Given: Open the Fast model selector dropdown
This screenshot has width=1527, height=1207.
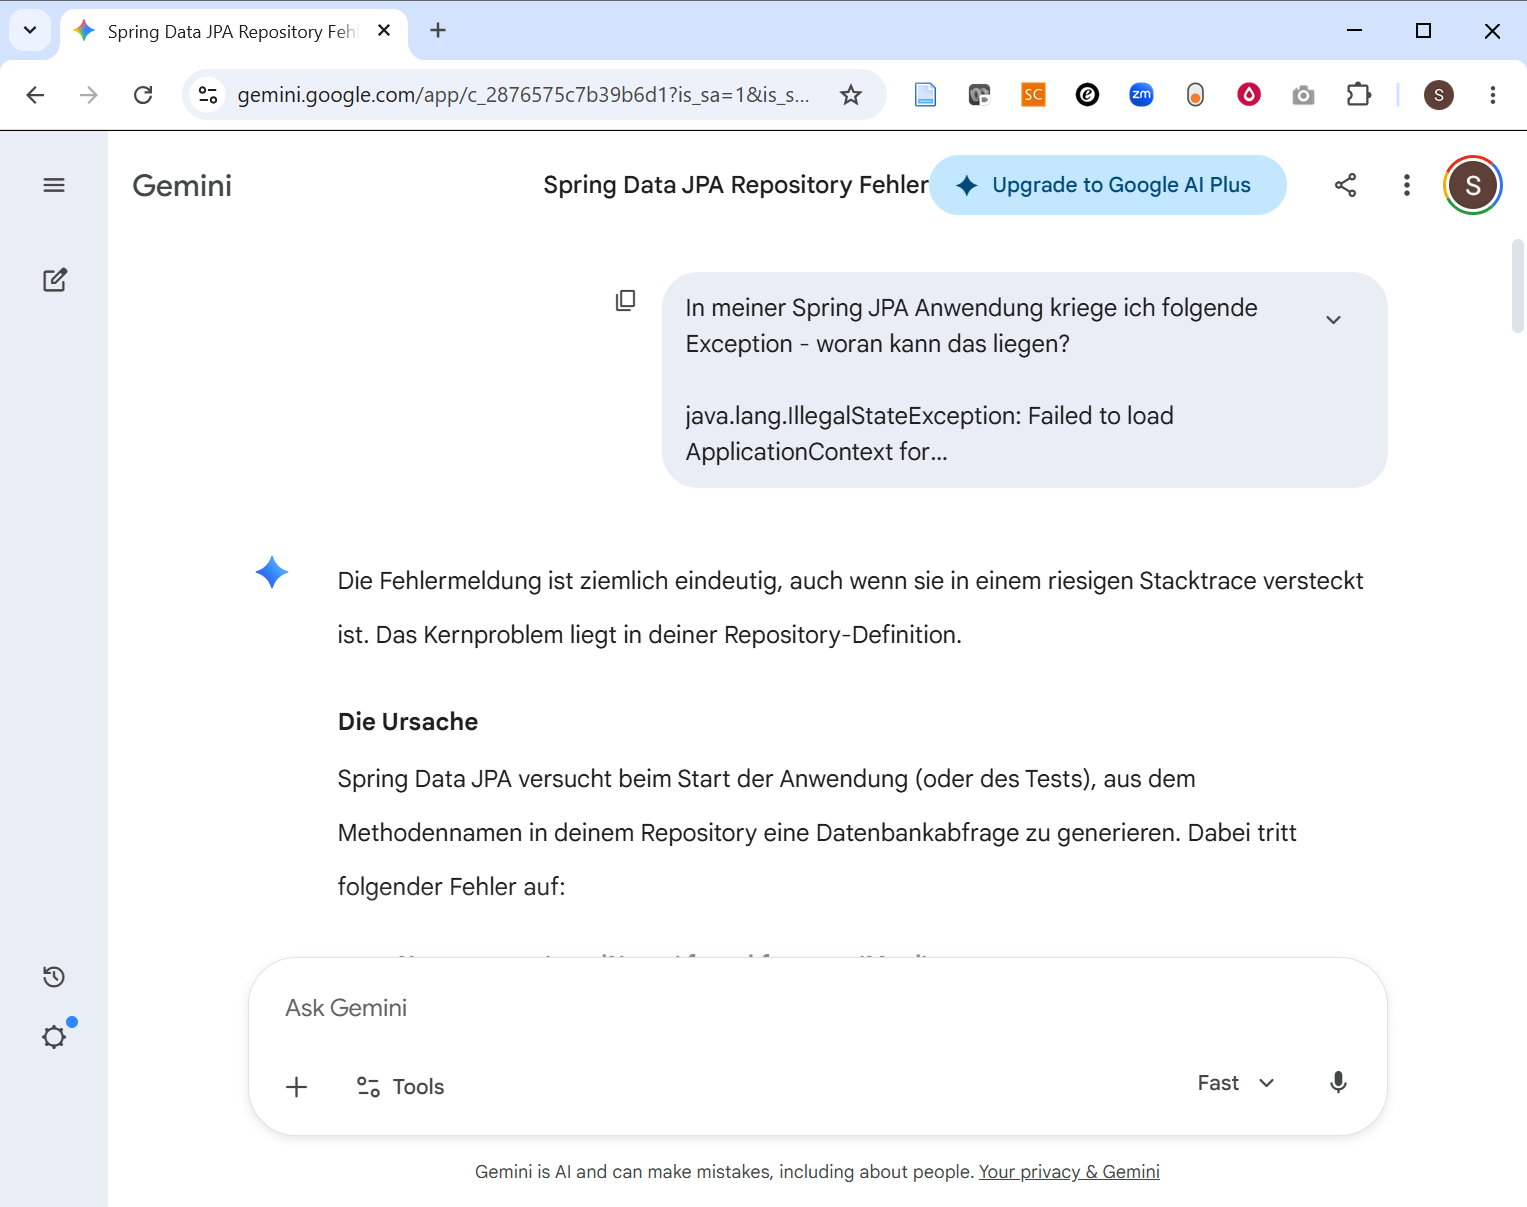Looking at the screenshot, I should [1236, 1083].
